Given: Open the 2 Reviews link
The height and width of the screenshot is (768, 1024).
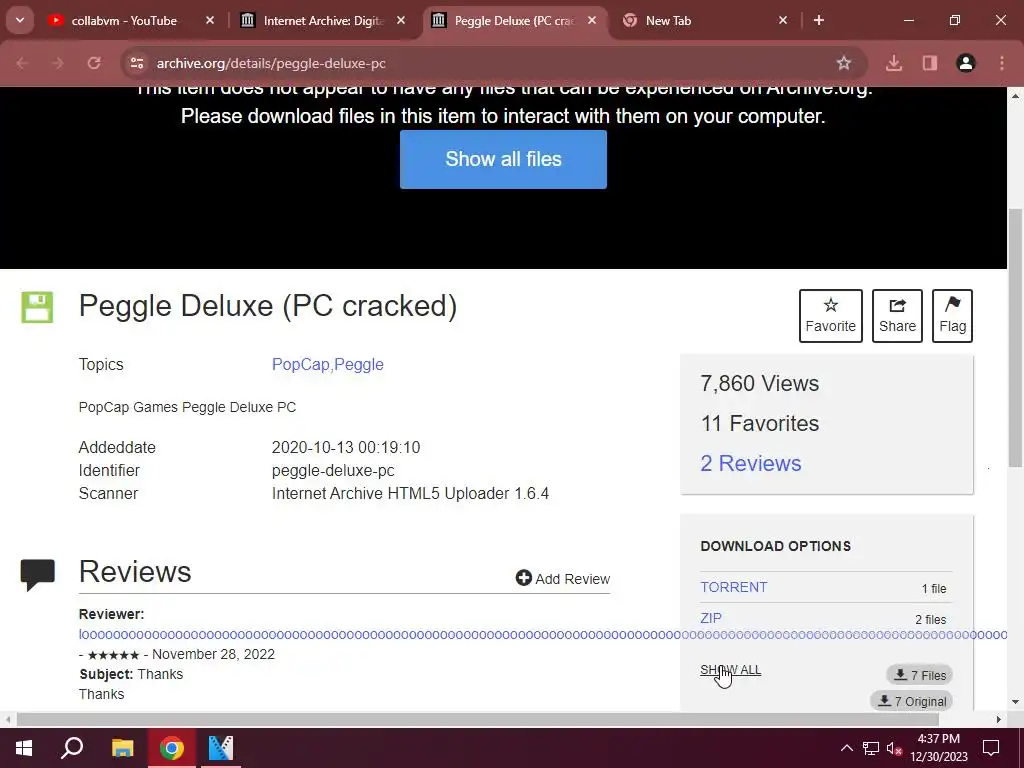Looking at the screenshot, I should 750,463.
